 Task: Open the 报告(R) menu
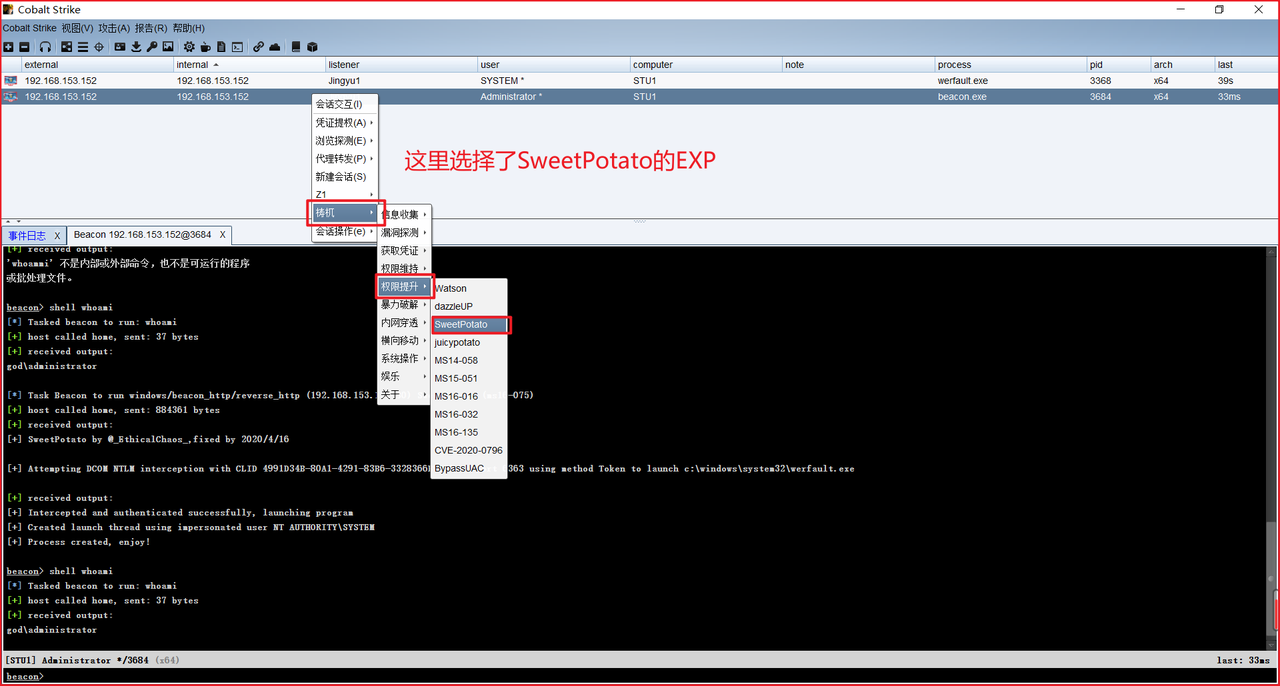pyautogui.click(x=151, y=28)
